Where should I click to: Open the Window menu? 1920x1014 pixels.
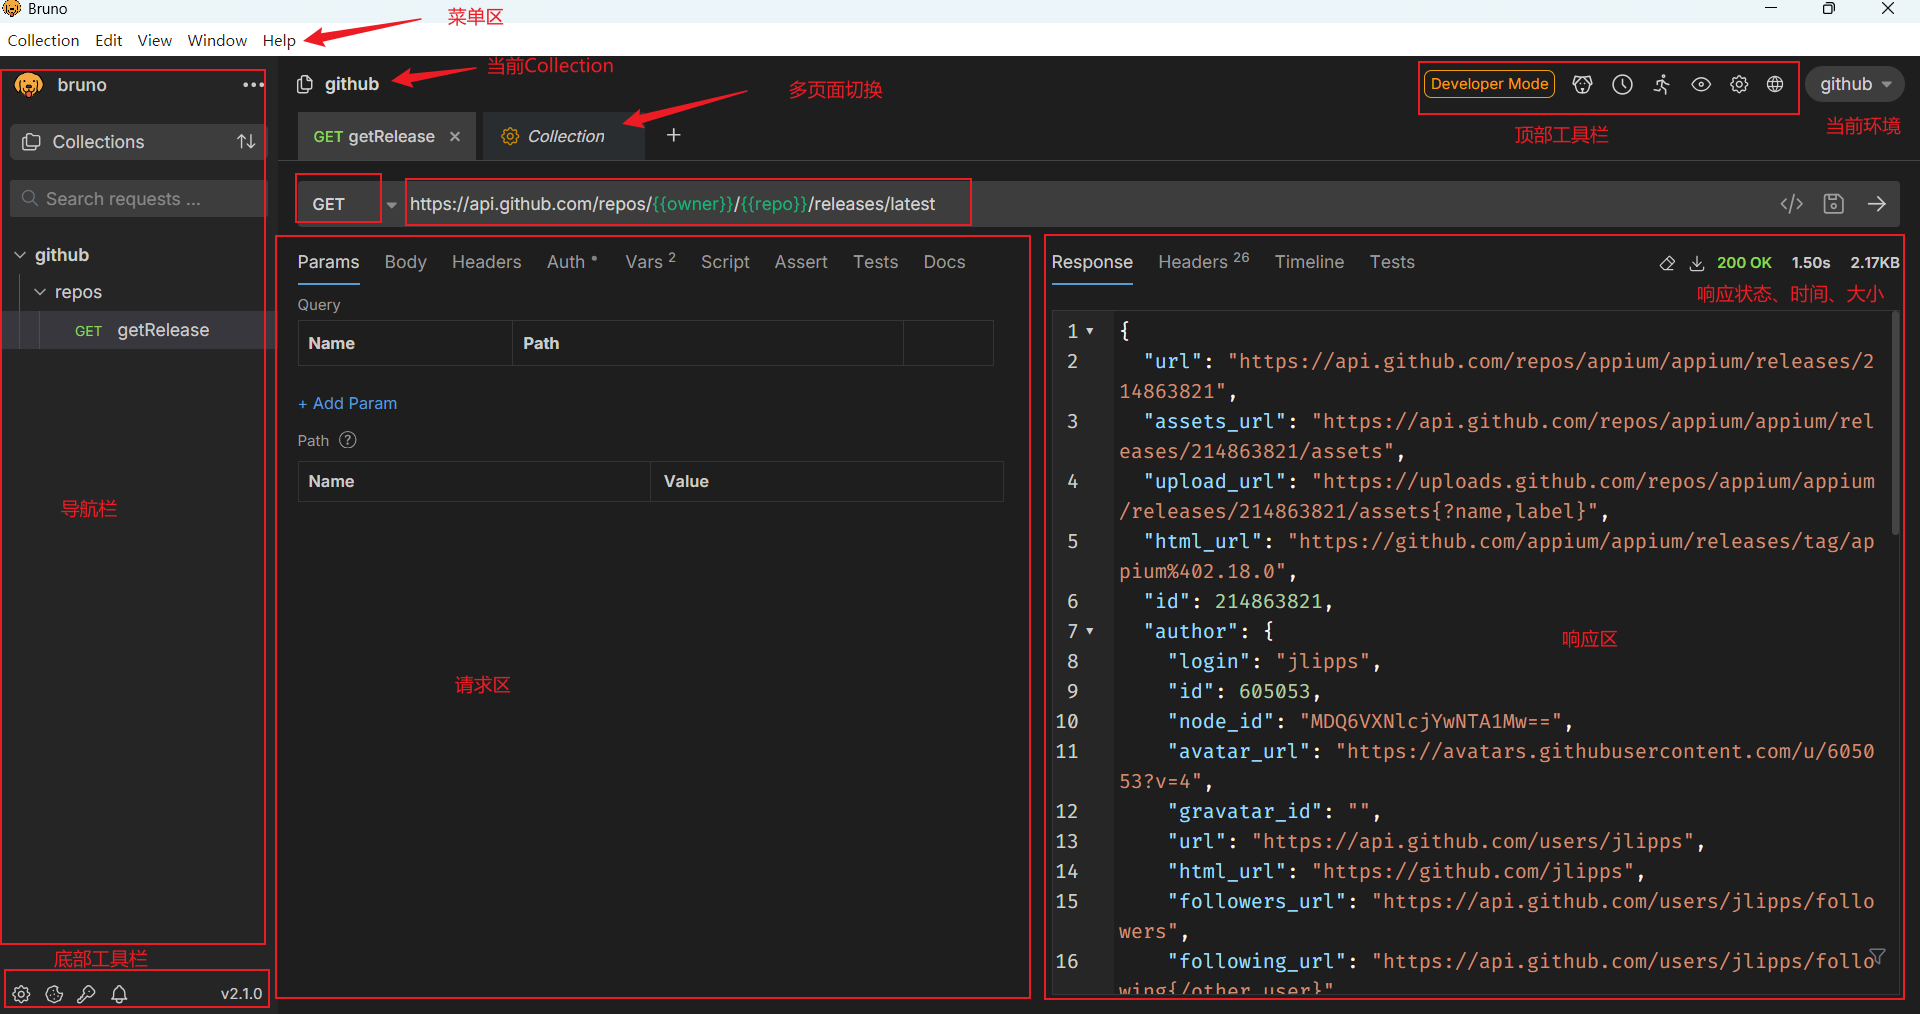click(x=217, y=41)
